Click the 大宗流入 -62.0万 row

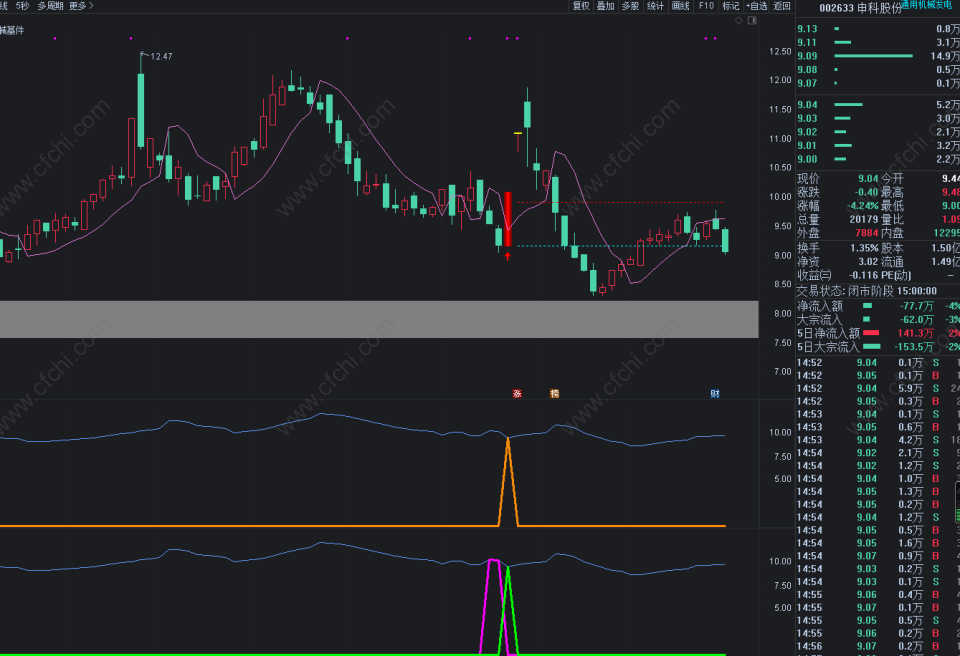coord(878,319)
